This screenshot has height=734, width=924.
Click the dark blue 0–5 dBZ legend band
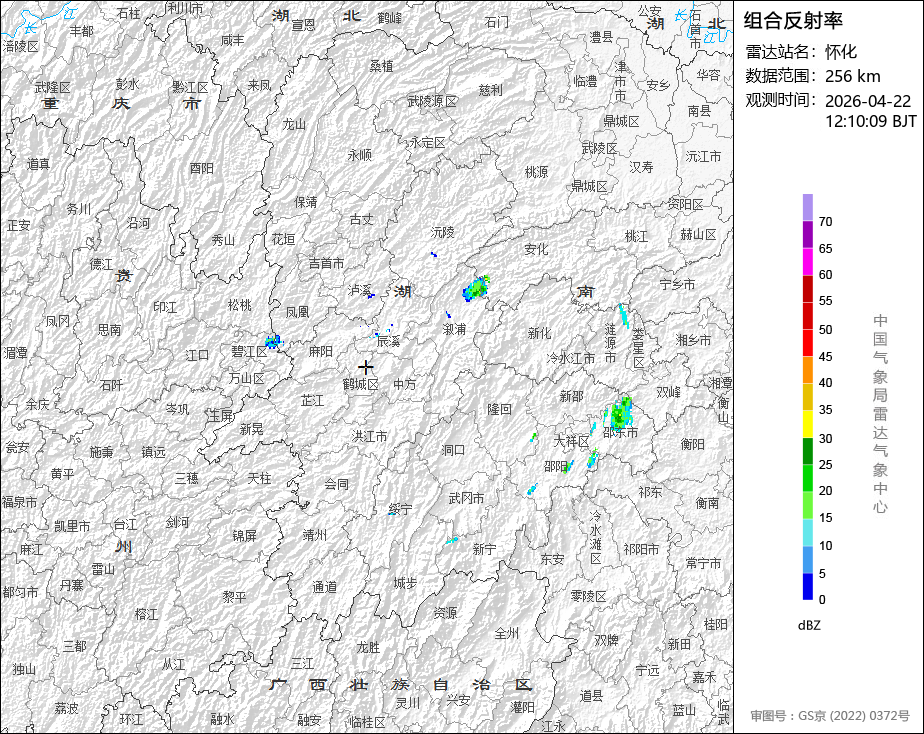coord(807,587)
